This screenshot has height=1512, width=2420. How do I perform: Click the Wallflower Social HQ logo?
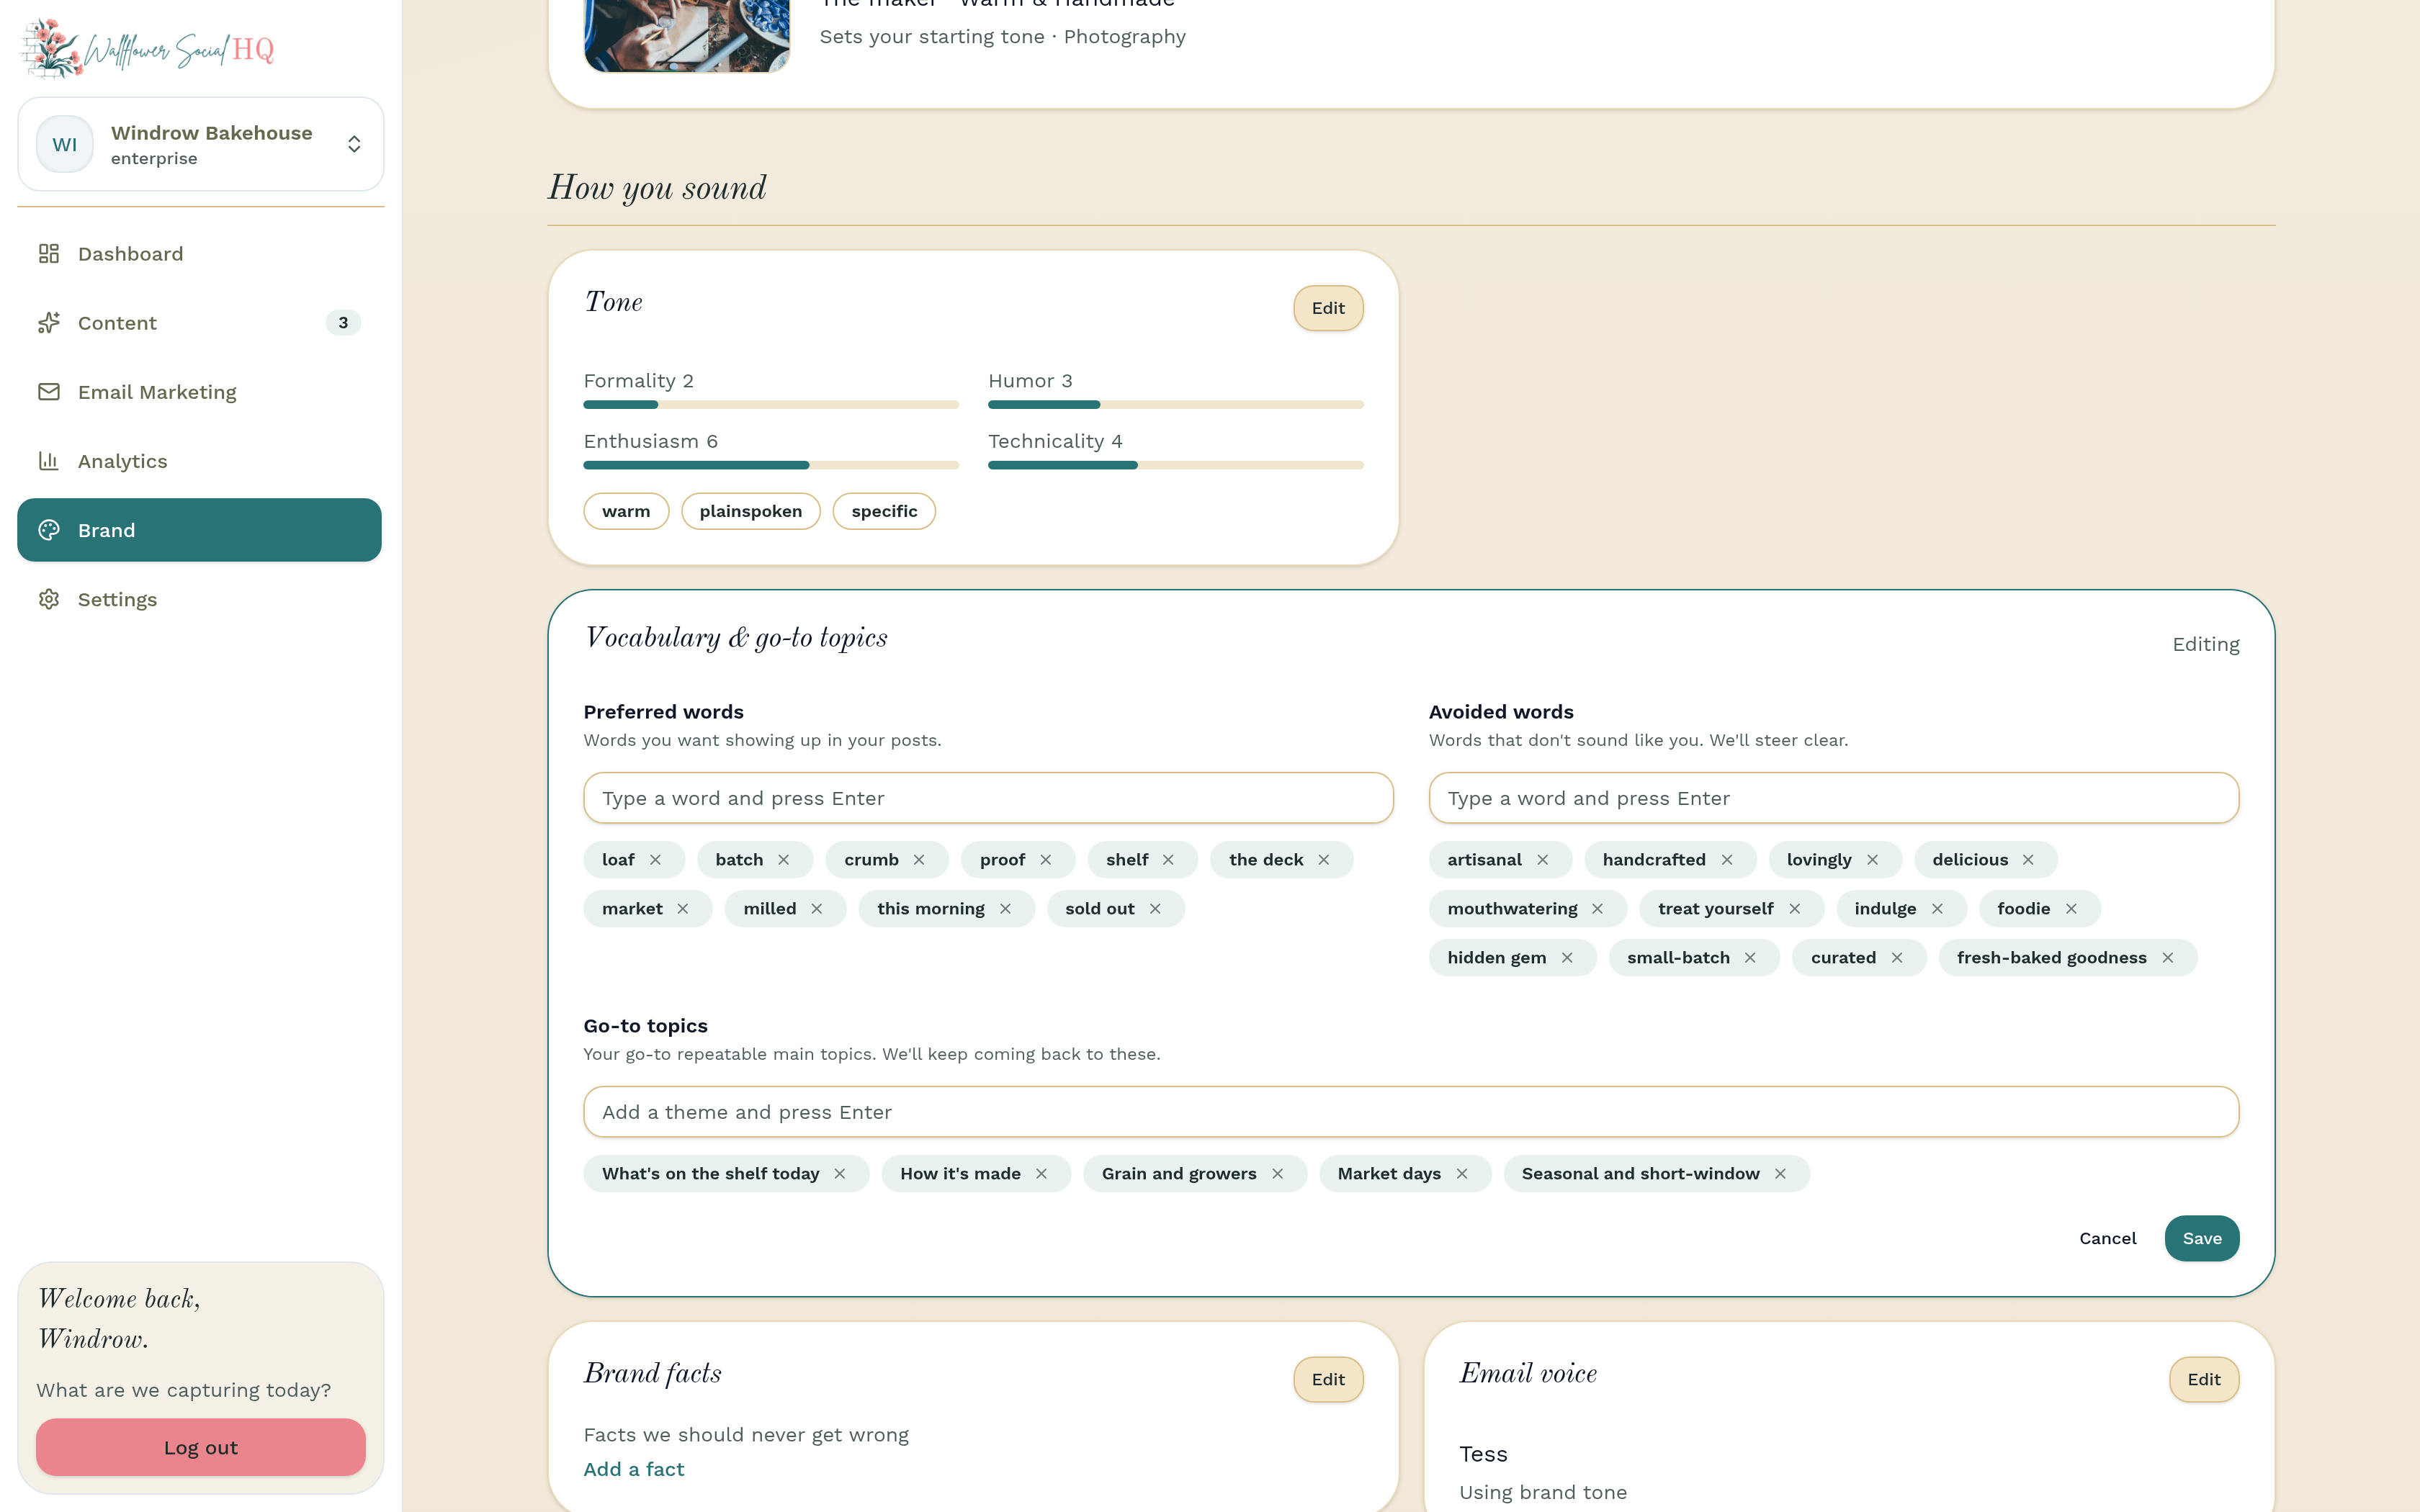(x=148, y=48)
